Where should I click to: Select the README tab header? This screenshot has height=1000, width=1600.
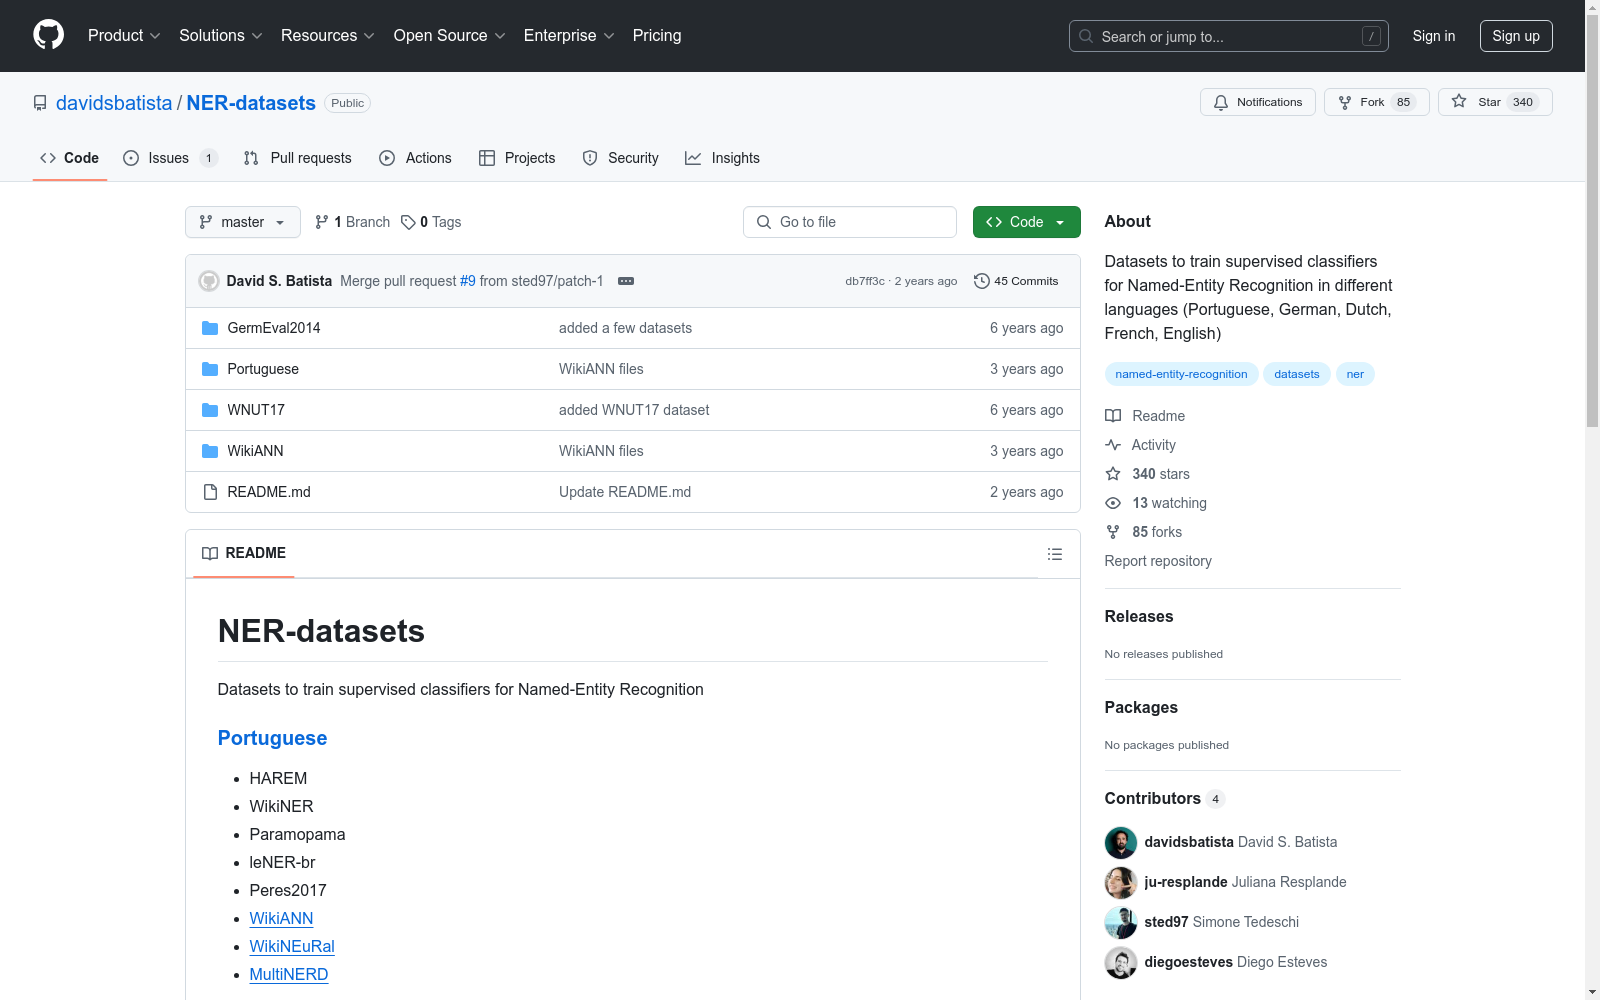click(244, 553)
